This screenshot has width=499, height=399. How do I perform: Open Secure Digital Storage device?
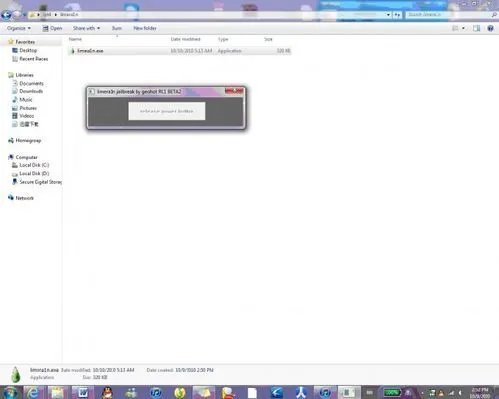coord(40,182)
